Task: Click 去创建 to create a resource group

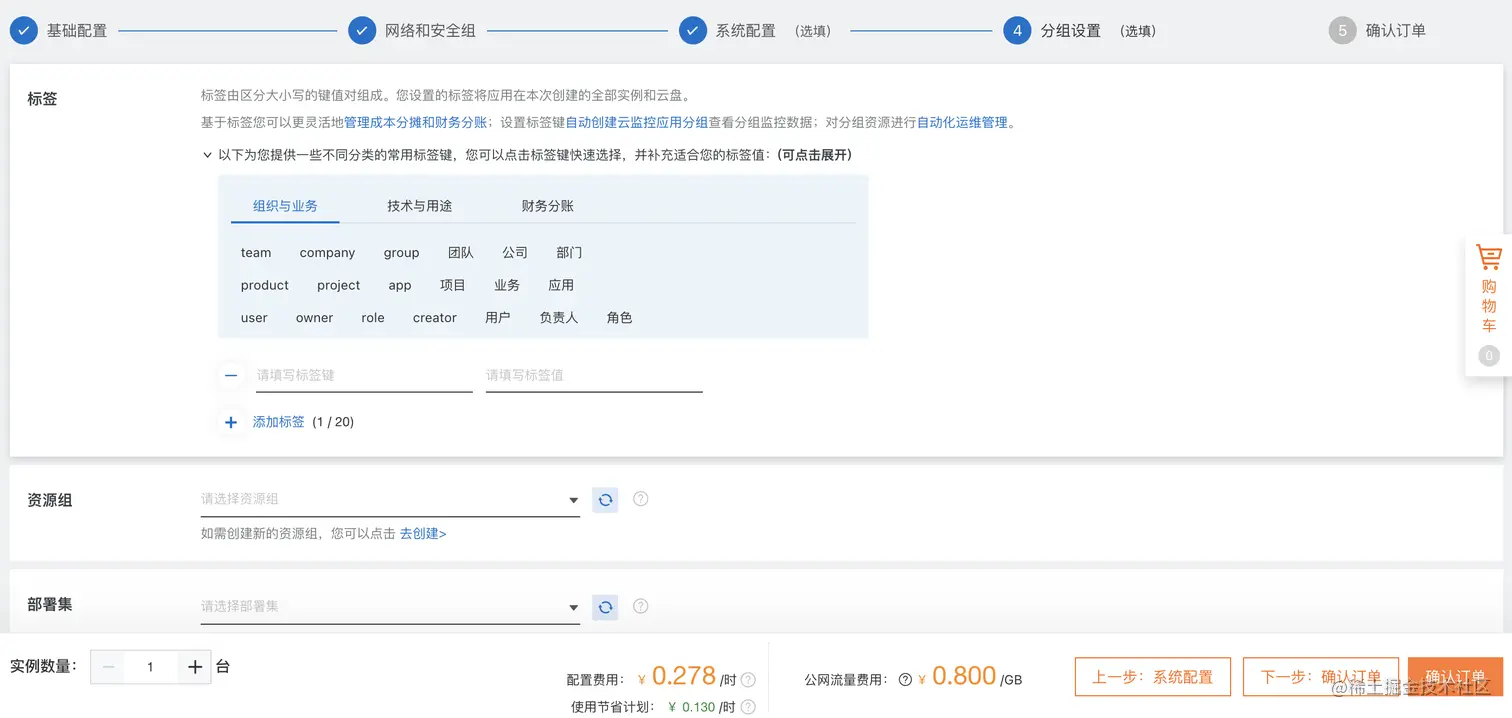Action: 424,533
